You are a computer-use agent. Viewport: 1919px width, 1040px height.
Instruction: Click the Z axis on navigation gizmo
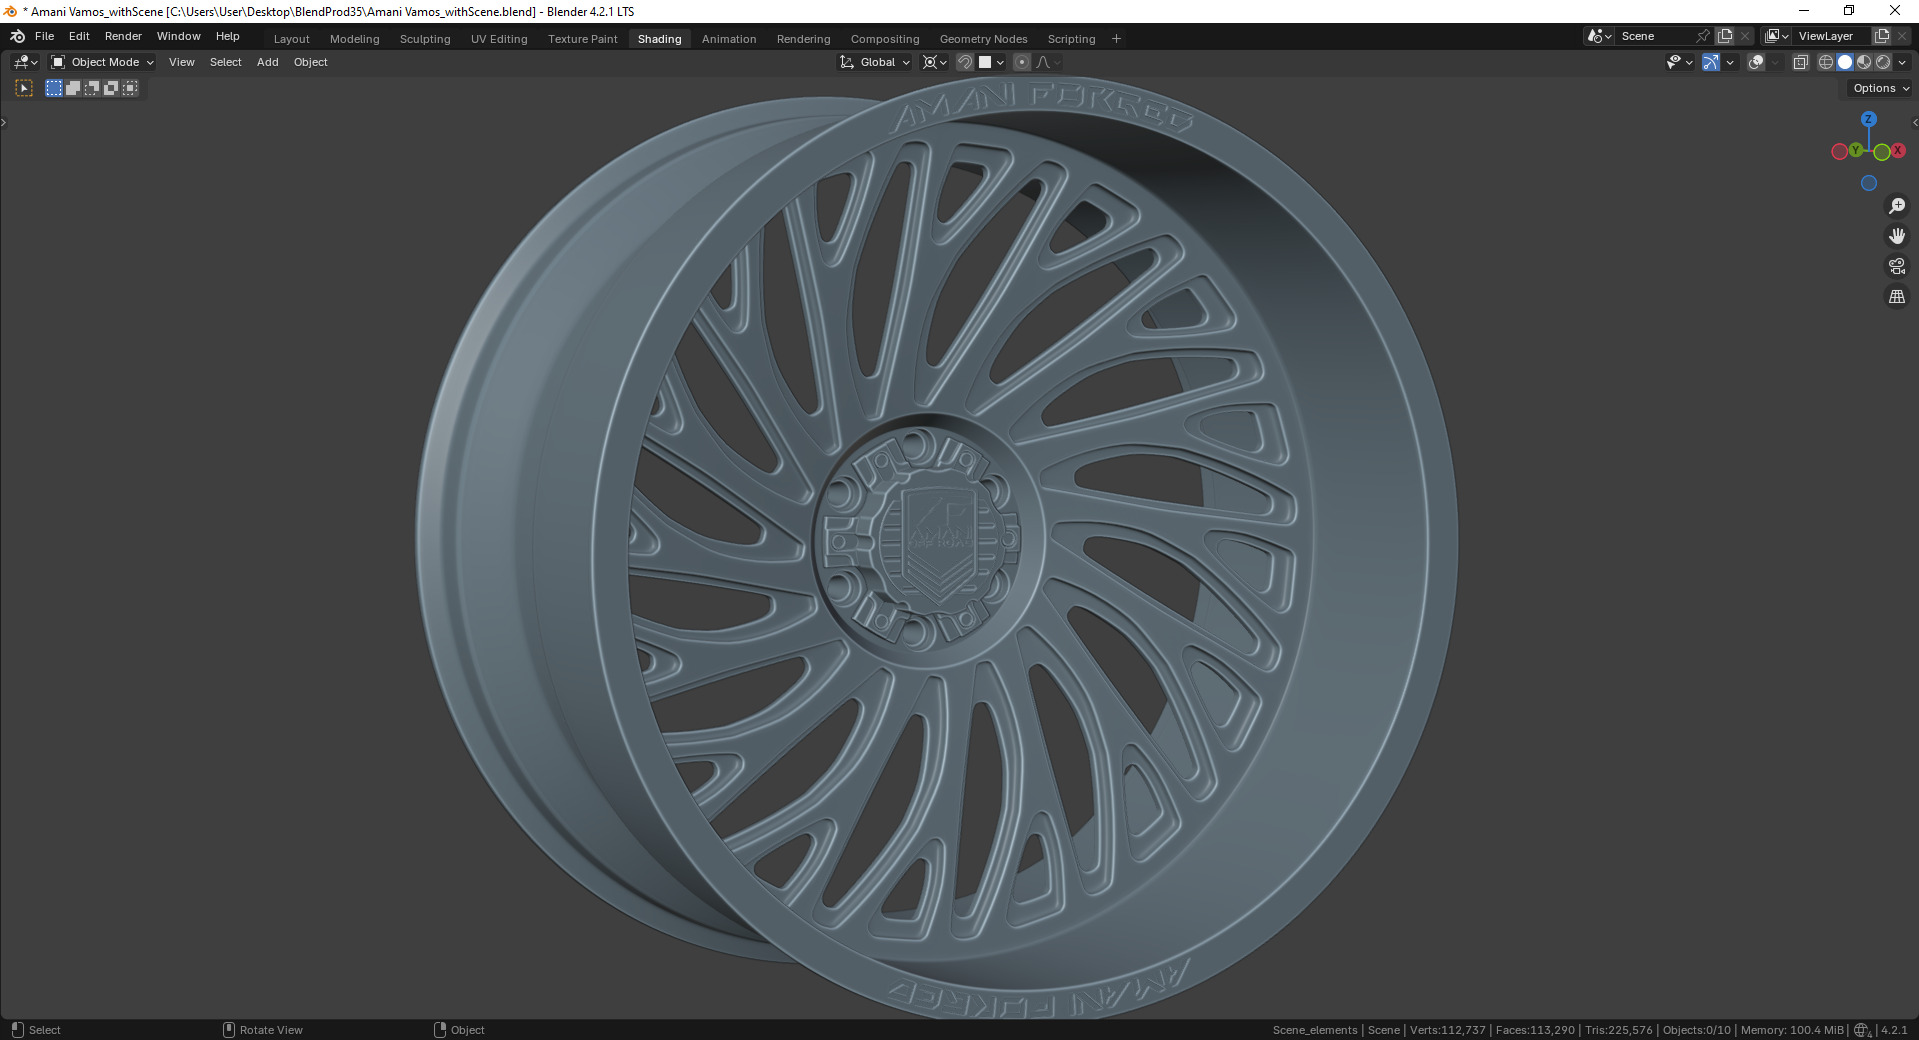(1868, 119)
